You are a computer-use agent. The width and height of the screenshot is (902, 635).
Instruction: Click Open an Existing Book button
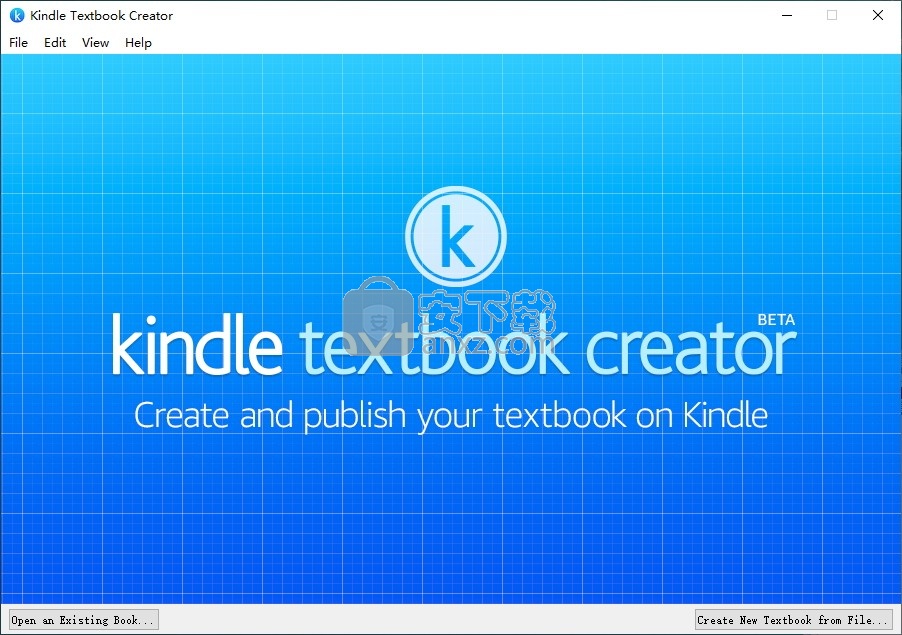83,619
